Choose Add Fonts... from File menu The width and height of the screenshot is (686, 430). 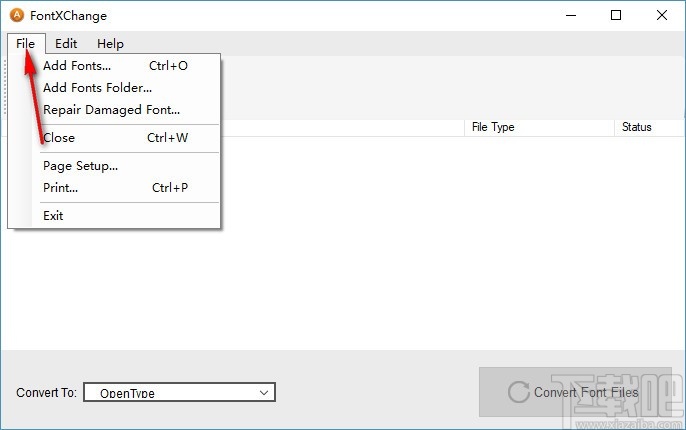[x=77, y=66]
